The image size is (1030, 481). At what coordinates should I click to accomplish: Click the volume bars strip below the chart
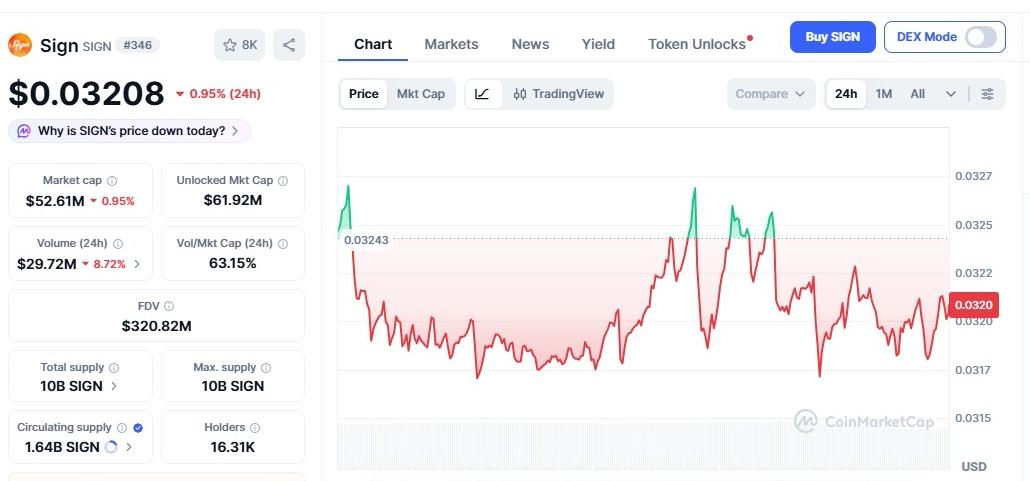(640, 446)
